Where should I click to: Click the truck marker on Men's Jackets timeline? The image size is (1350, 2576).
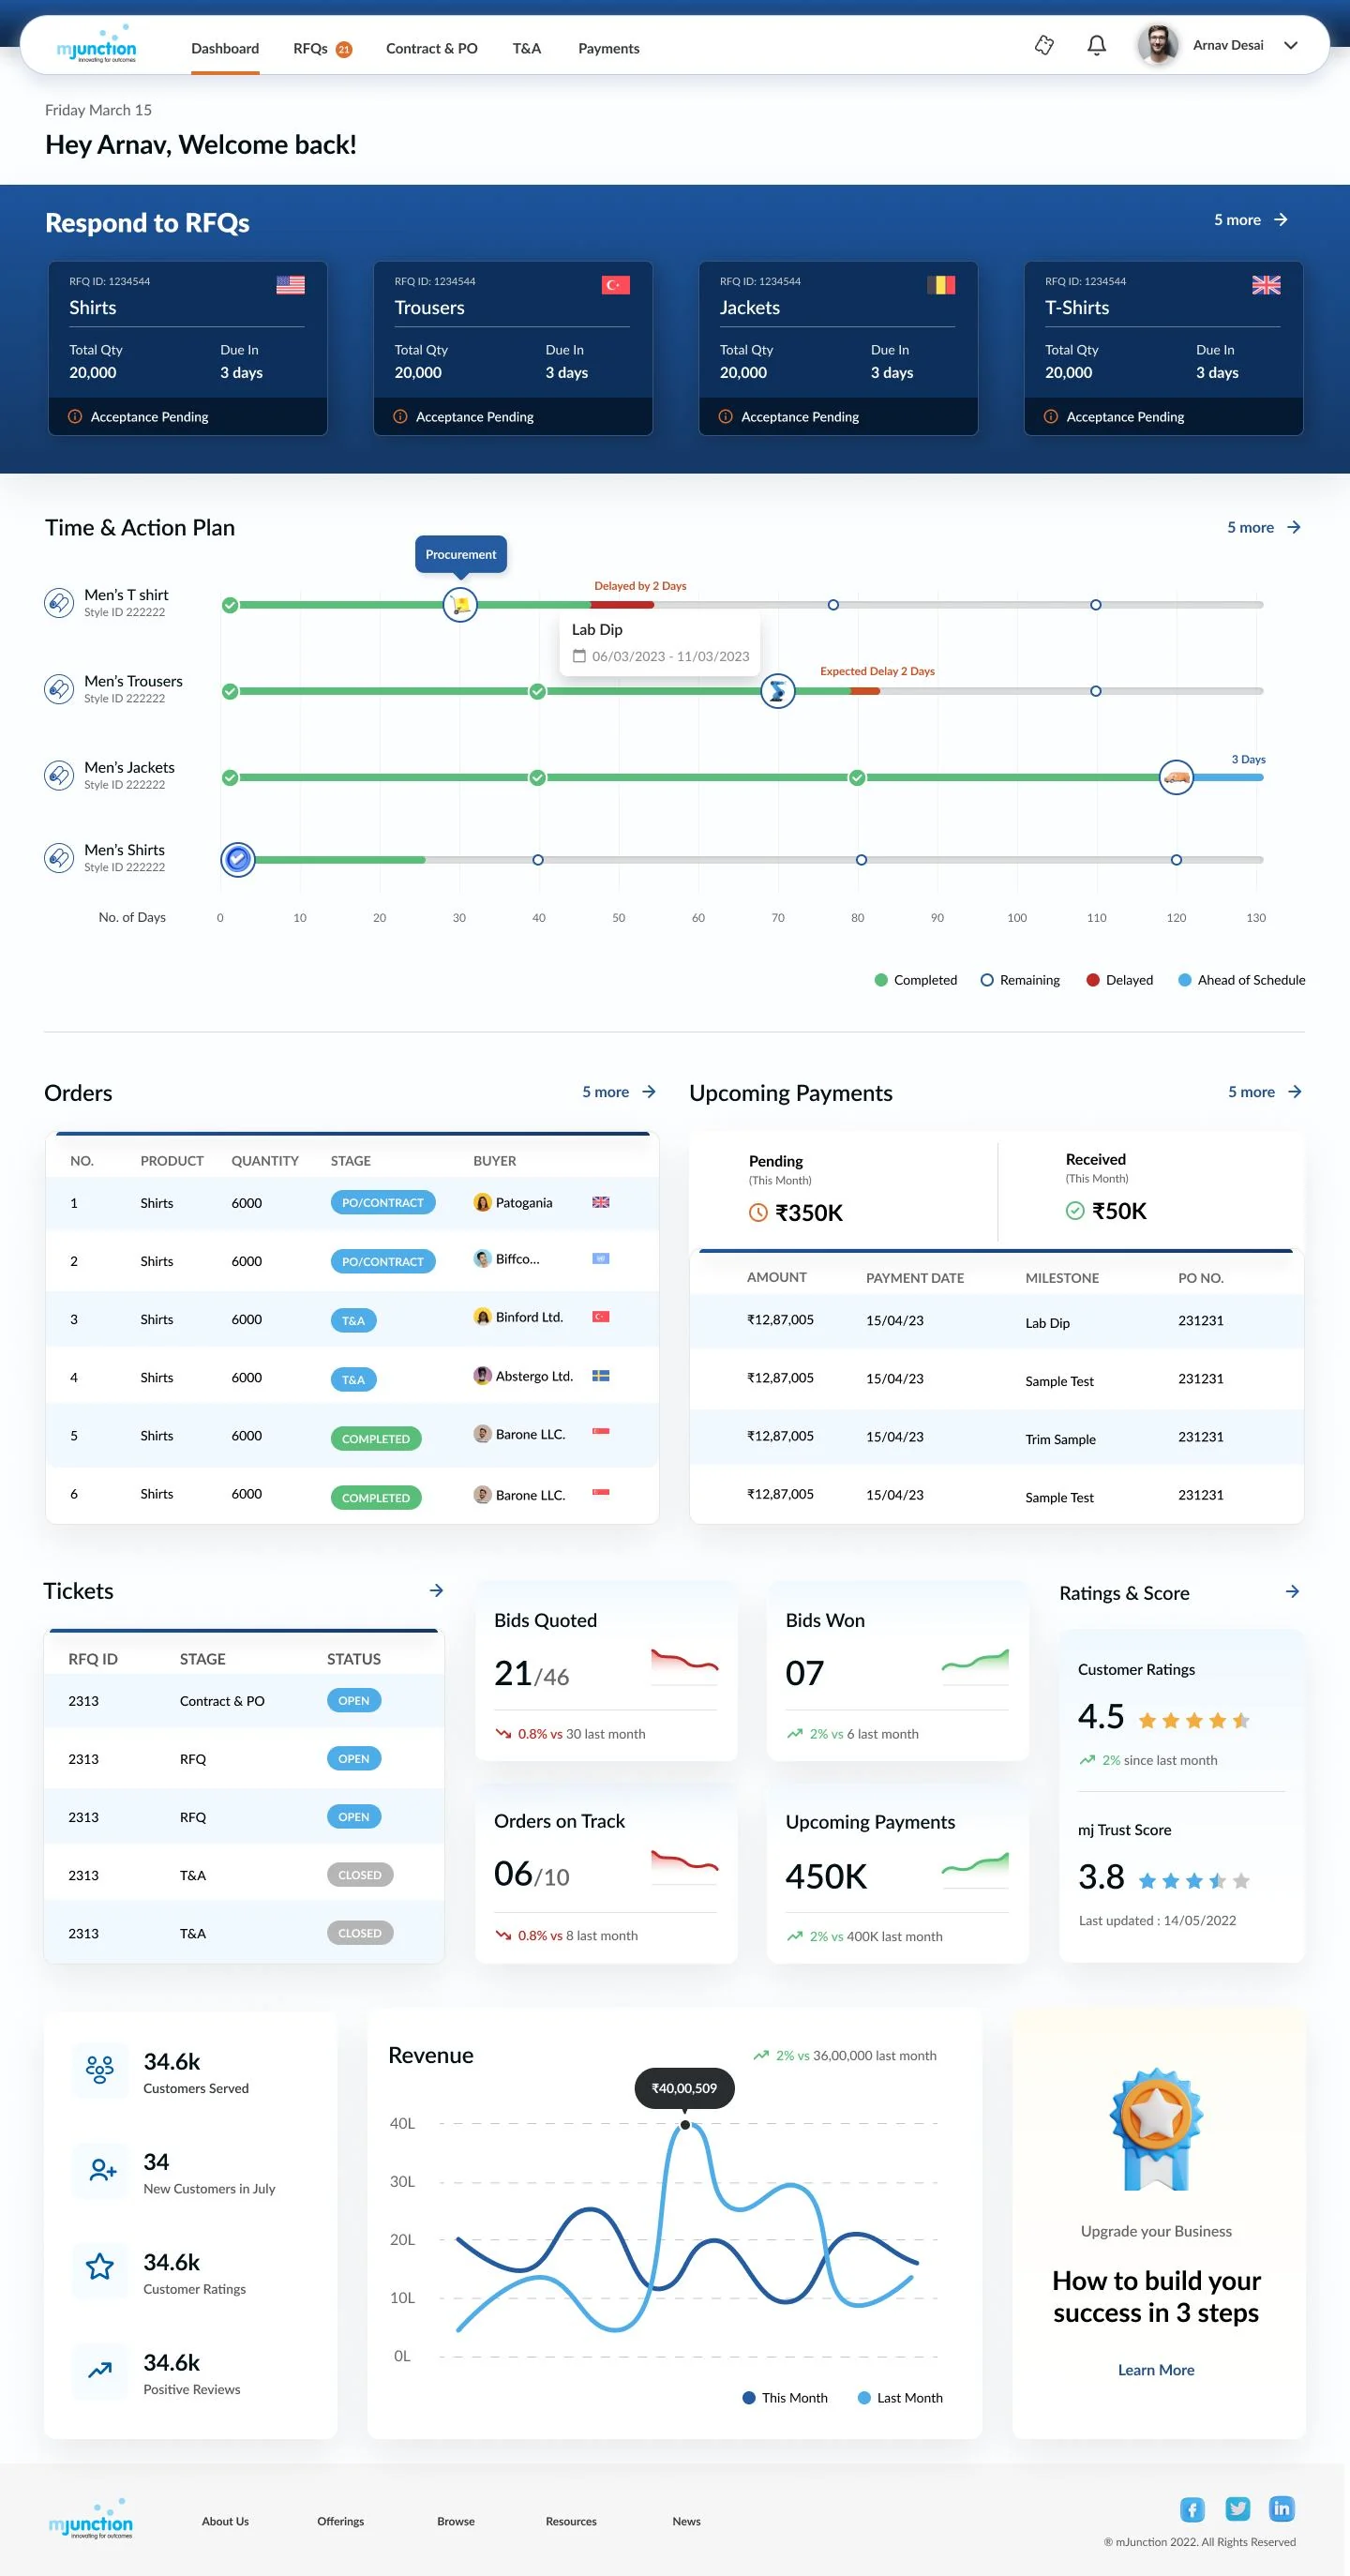[1176, 777]
